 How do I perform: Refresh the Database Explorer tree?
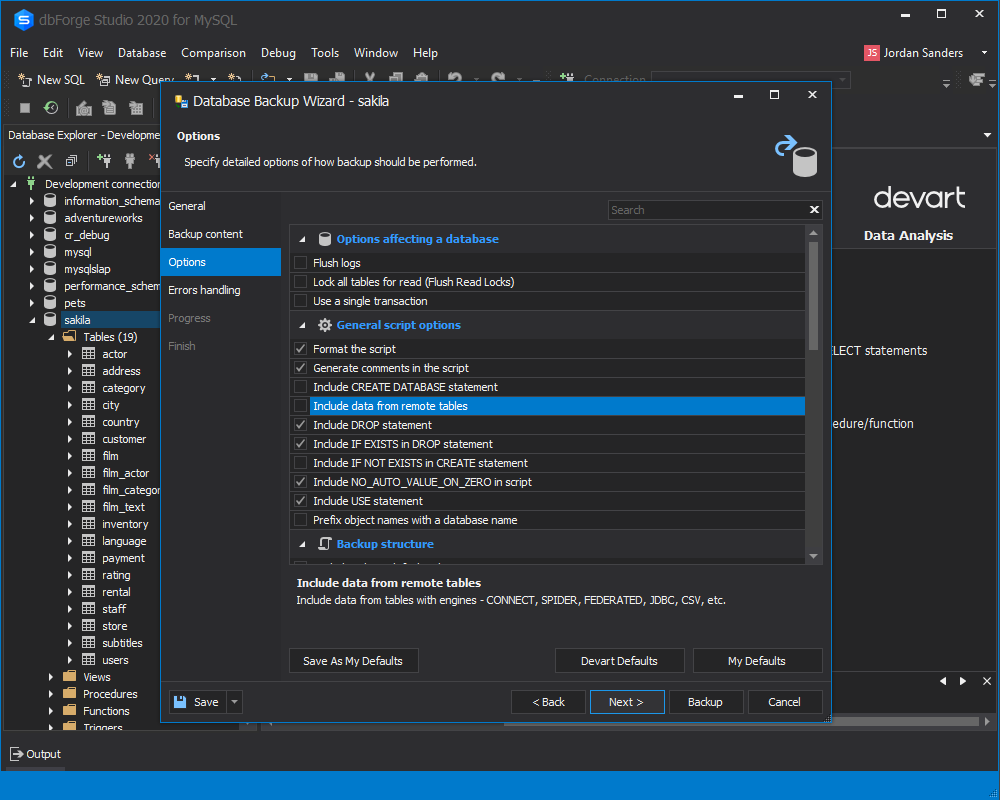[x=19, y=161]
